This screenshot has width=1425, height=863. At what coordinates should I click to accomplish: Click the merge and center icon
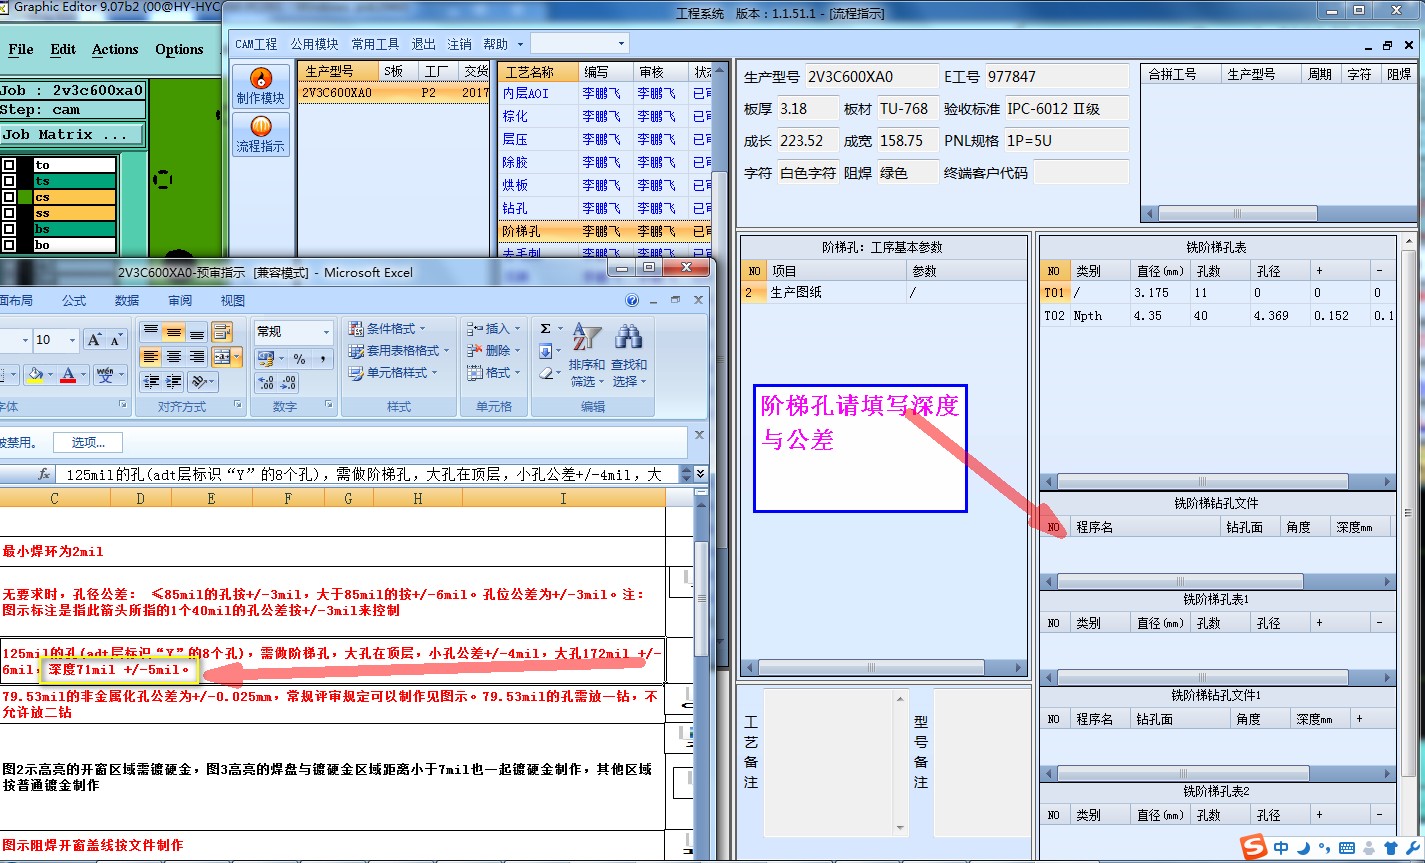[222, 357]
